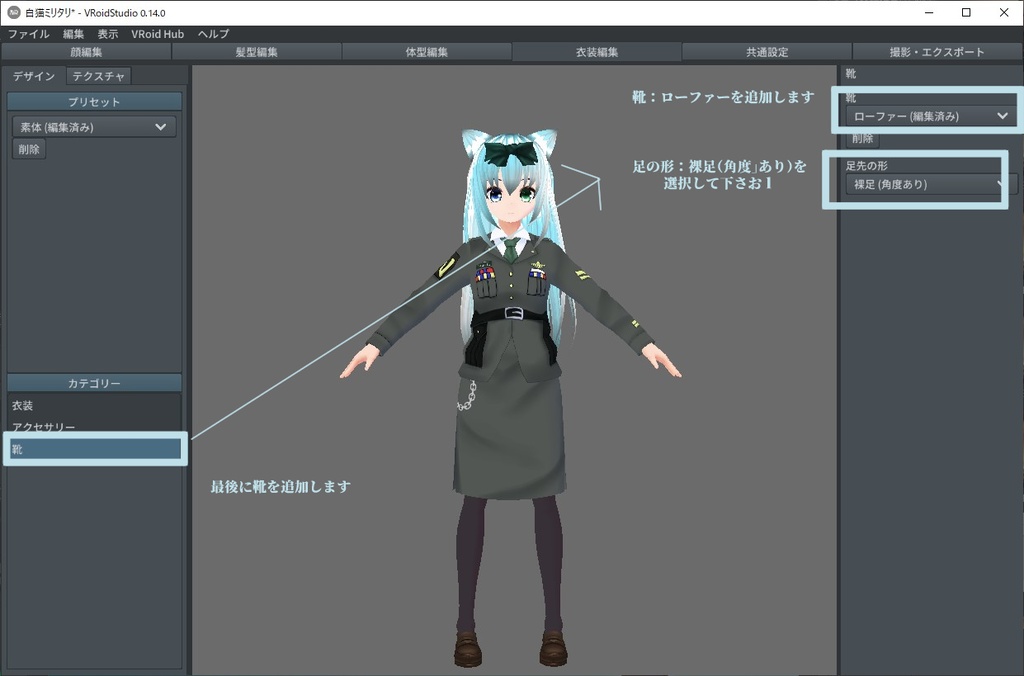Click the VRoid Hub menu item
The image size is (1024, 676).
tap(158, 33)
